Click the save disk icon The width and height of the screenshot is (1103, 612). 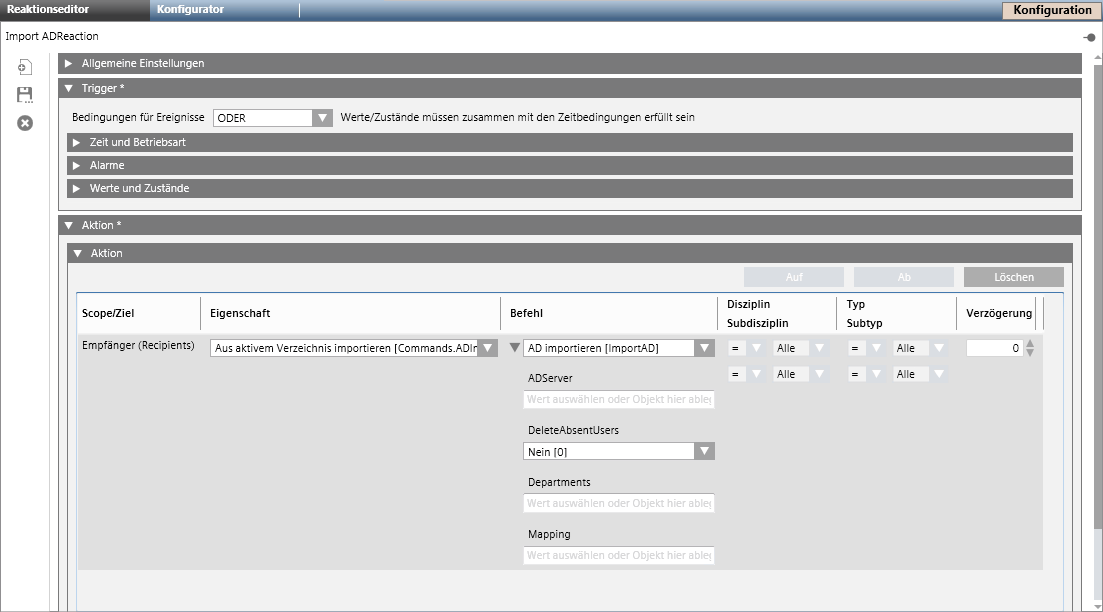25,95
